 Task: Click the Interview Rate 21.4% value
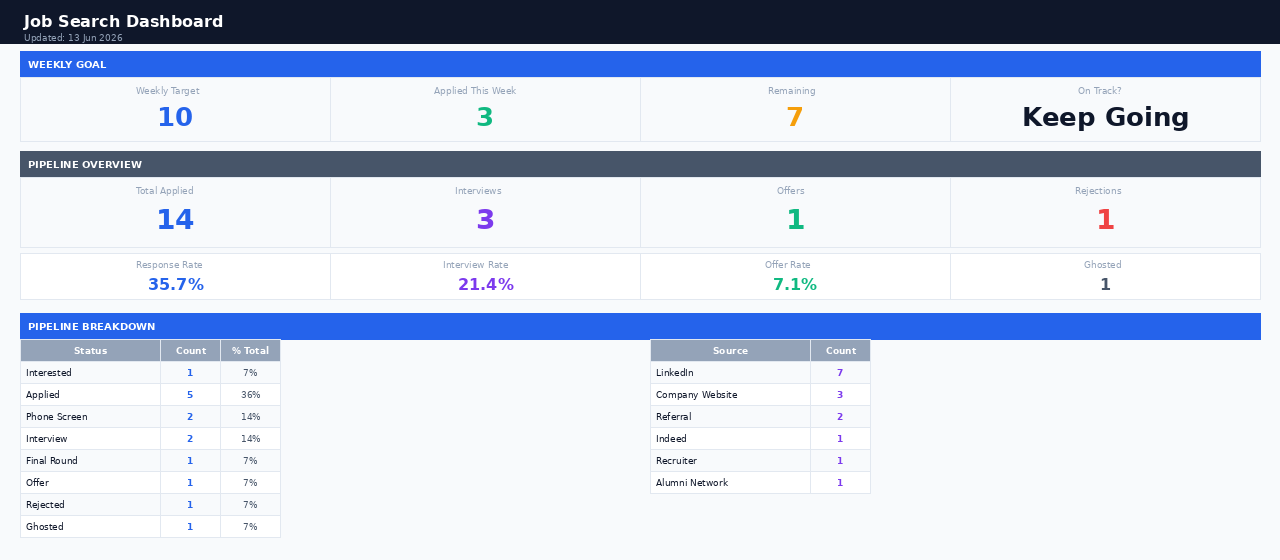coord(486,285)
